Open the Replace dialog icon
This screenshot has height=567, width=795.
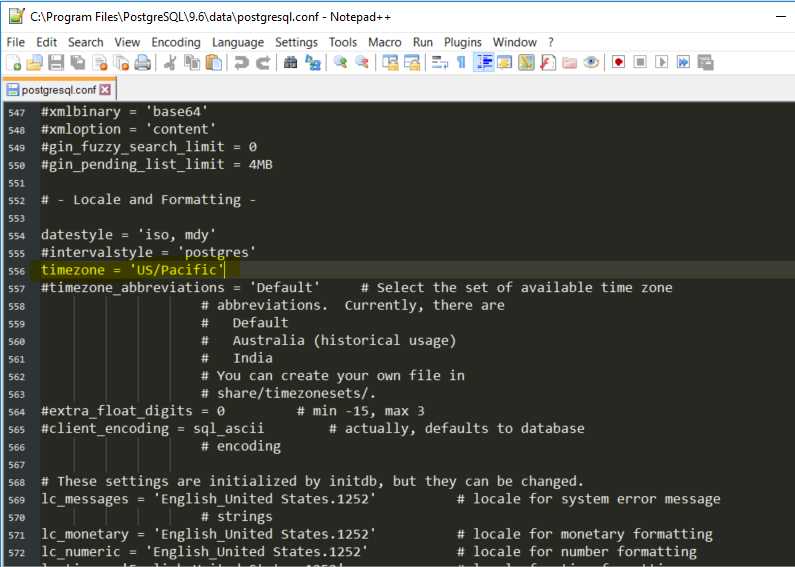[x=312, y=62]
